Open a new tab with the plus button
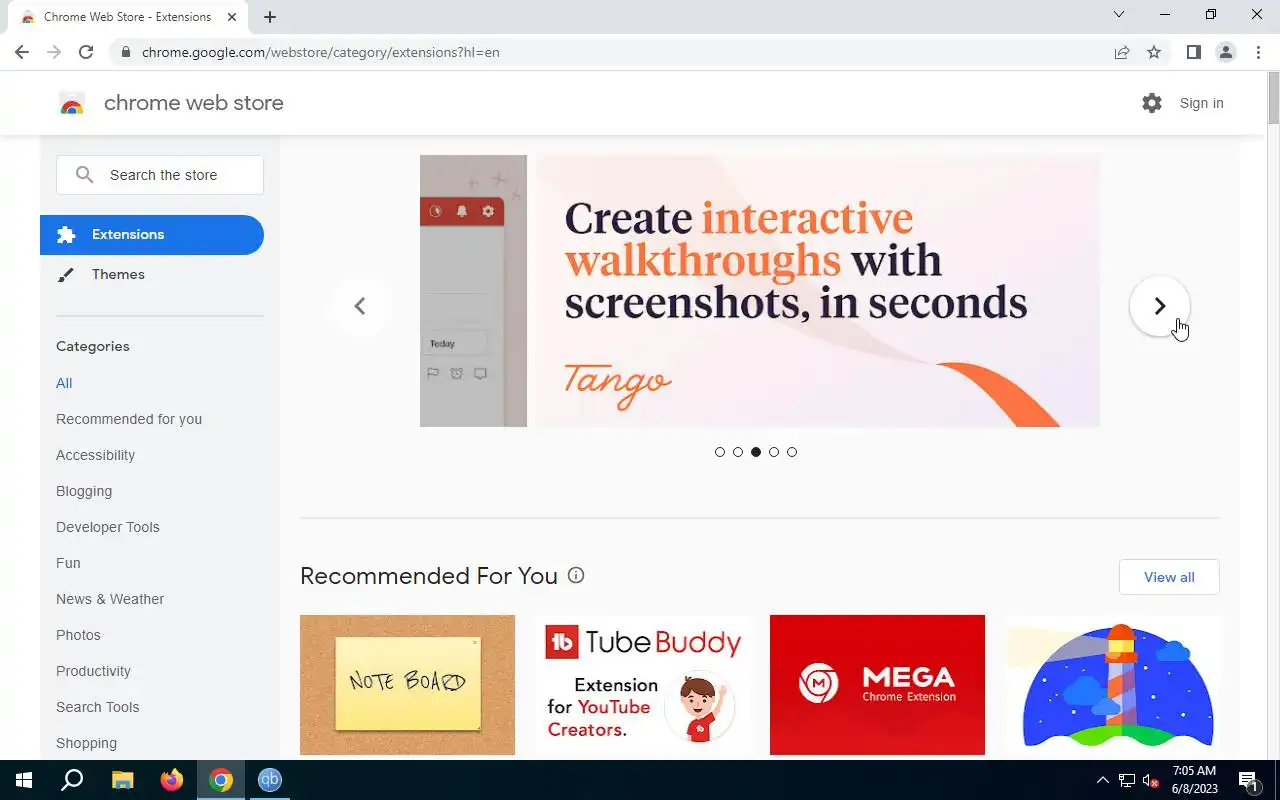This screenshot has height=800, width=1280. tap(270, 17)
